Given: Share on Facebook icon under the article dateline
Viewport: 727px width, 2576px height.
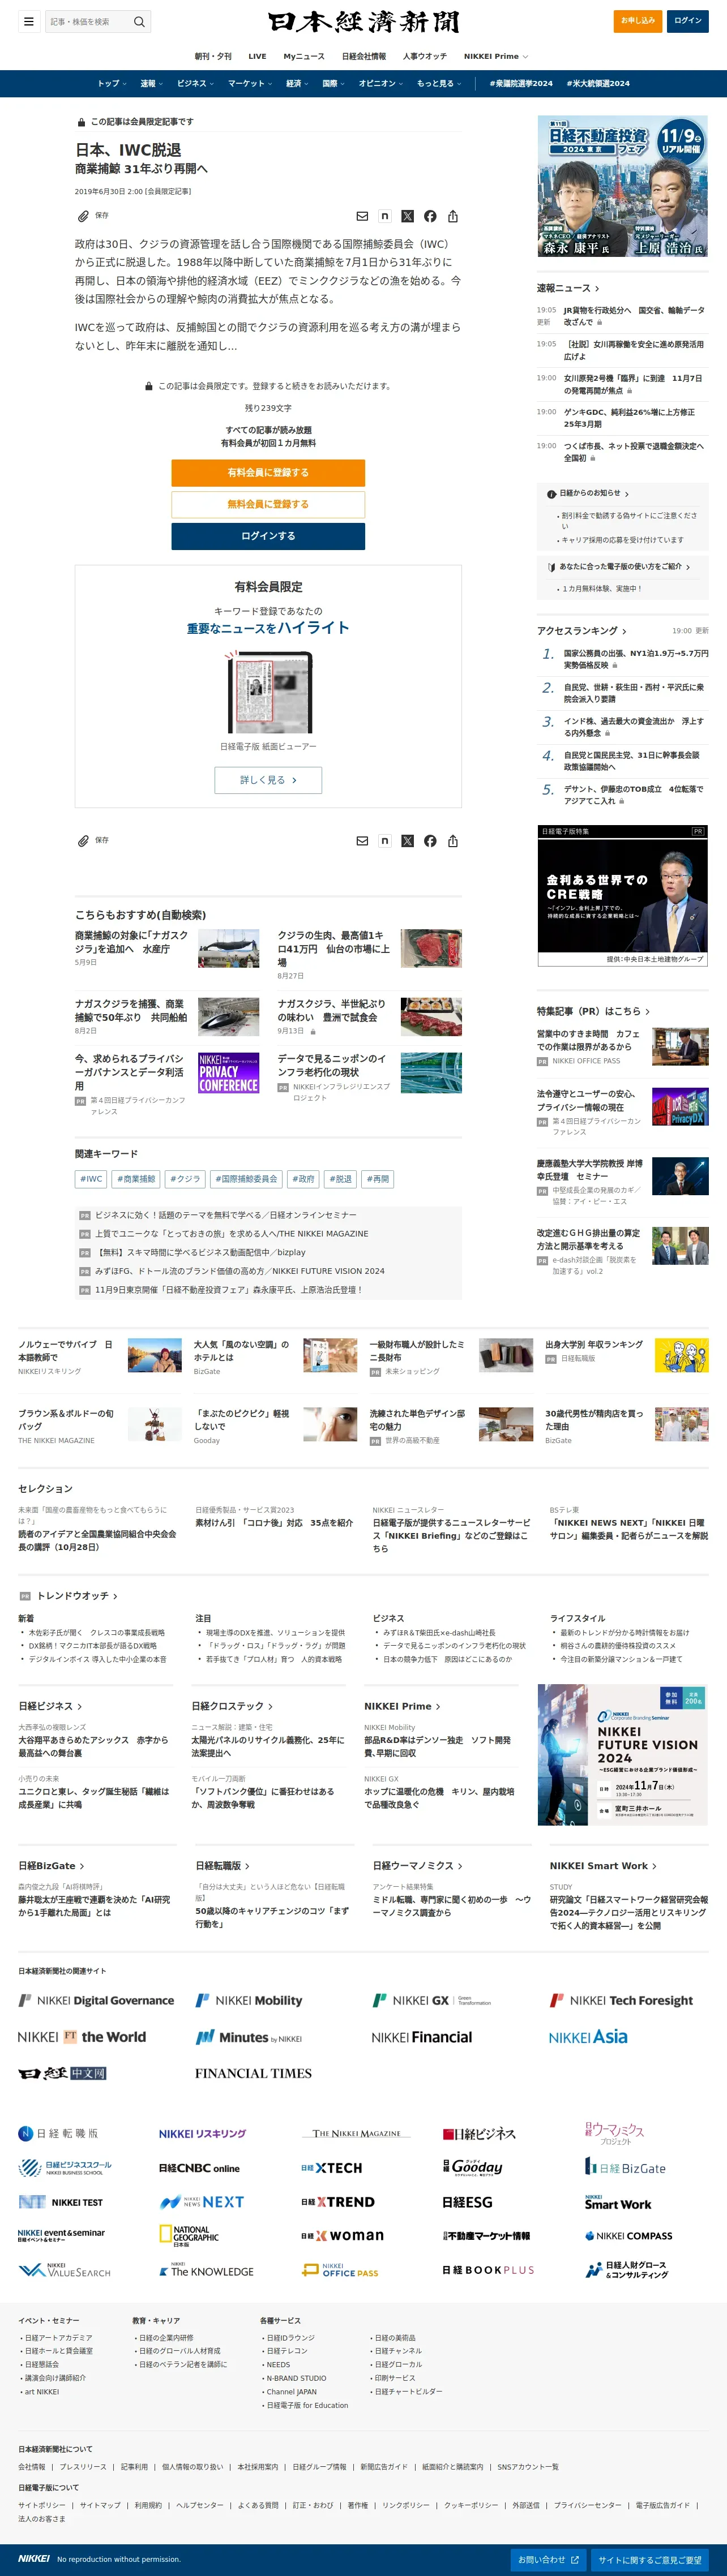Looking at the screenshot, I should (x=430, y=216).
